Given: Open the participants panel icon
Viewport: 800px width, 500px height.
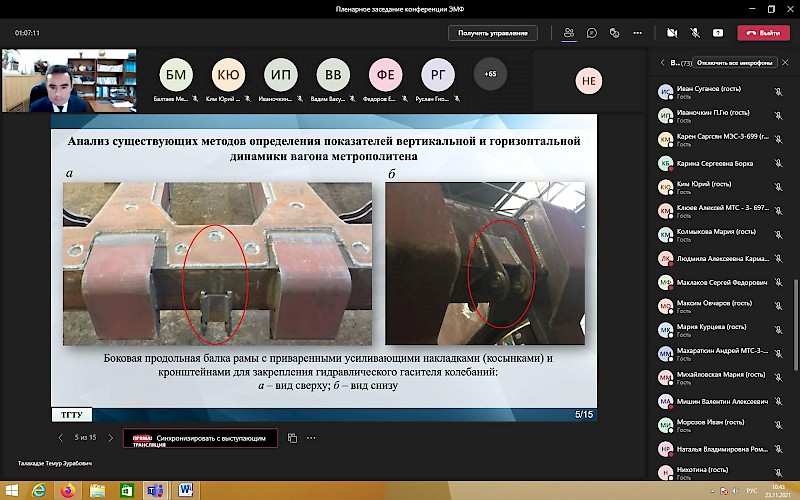Looking at the screenshot, I should 569,33.
